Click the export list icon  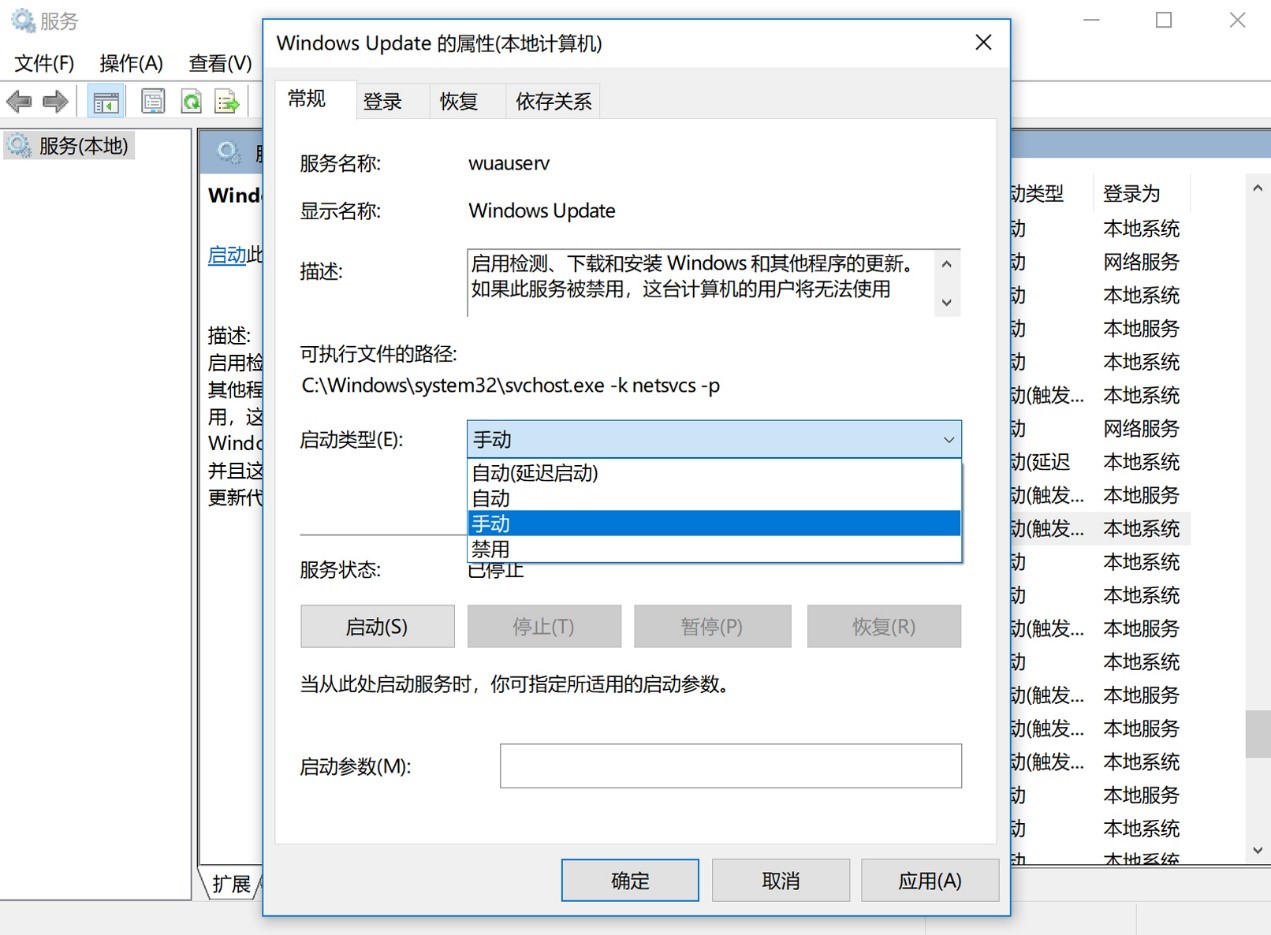pos(226,100)
